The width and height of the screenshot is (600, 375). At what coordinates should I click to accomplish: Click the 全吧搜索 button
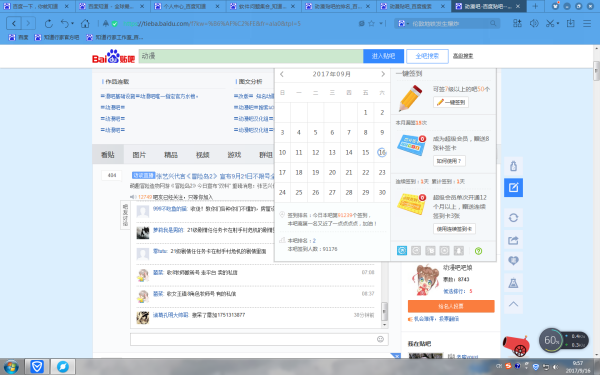point(427,56)
